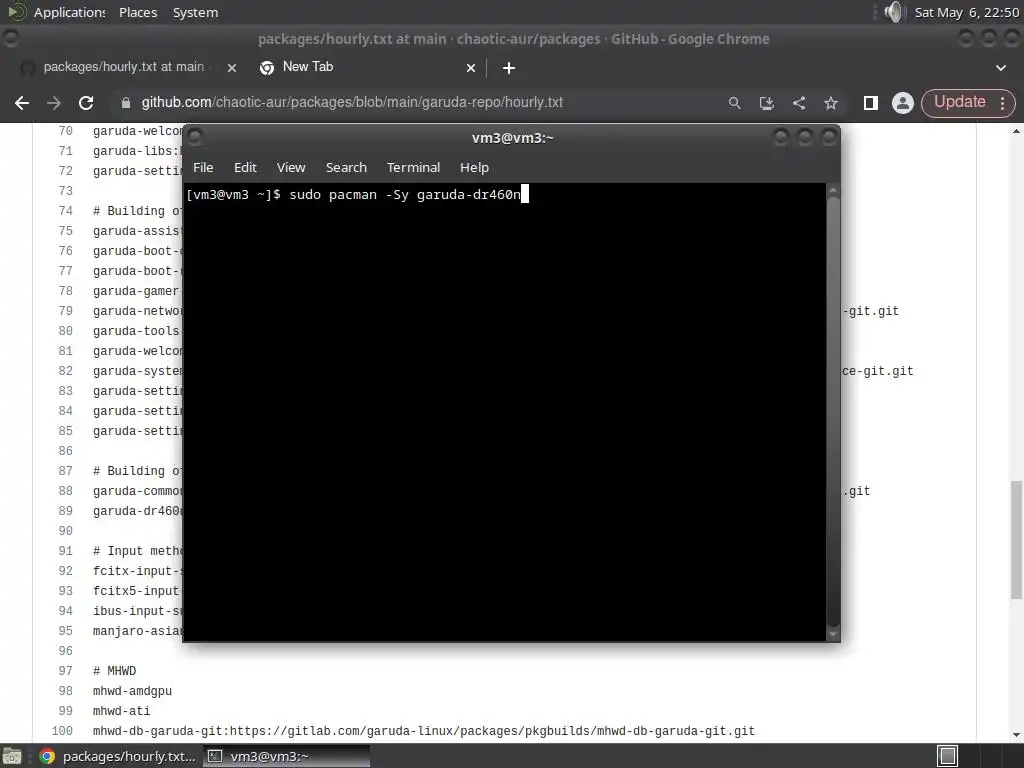The width and height of the screenshot is (1024, 768).
Task: Click Chrome's forward navigation arrow
Action: (x=54, y=103)
